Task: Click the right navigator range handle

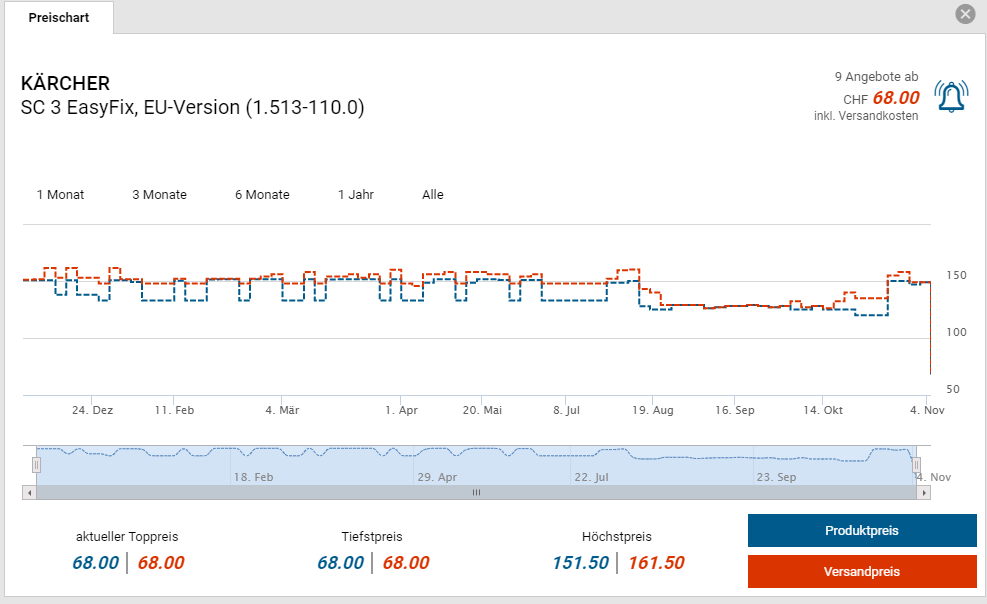Action: coord(914,465)
